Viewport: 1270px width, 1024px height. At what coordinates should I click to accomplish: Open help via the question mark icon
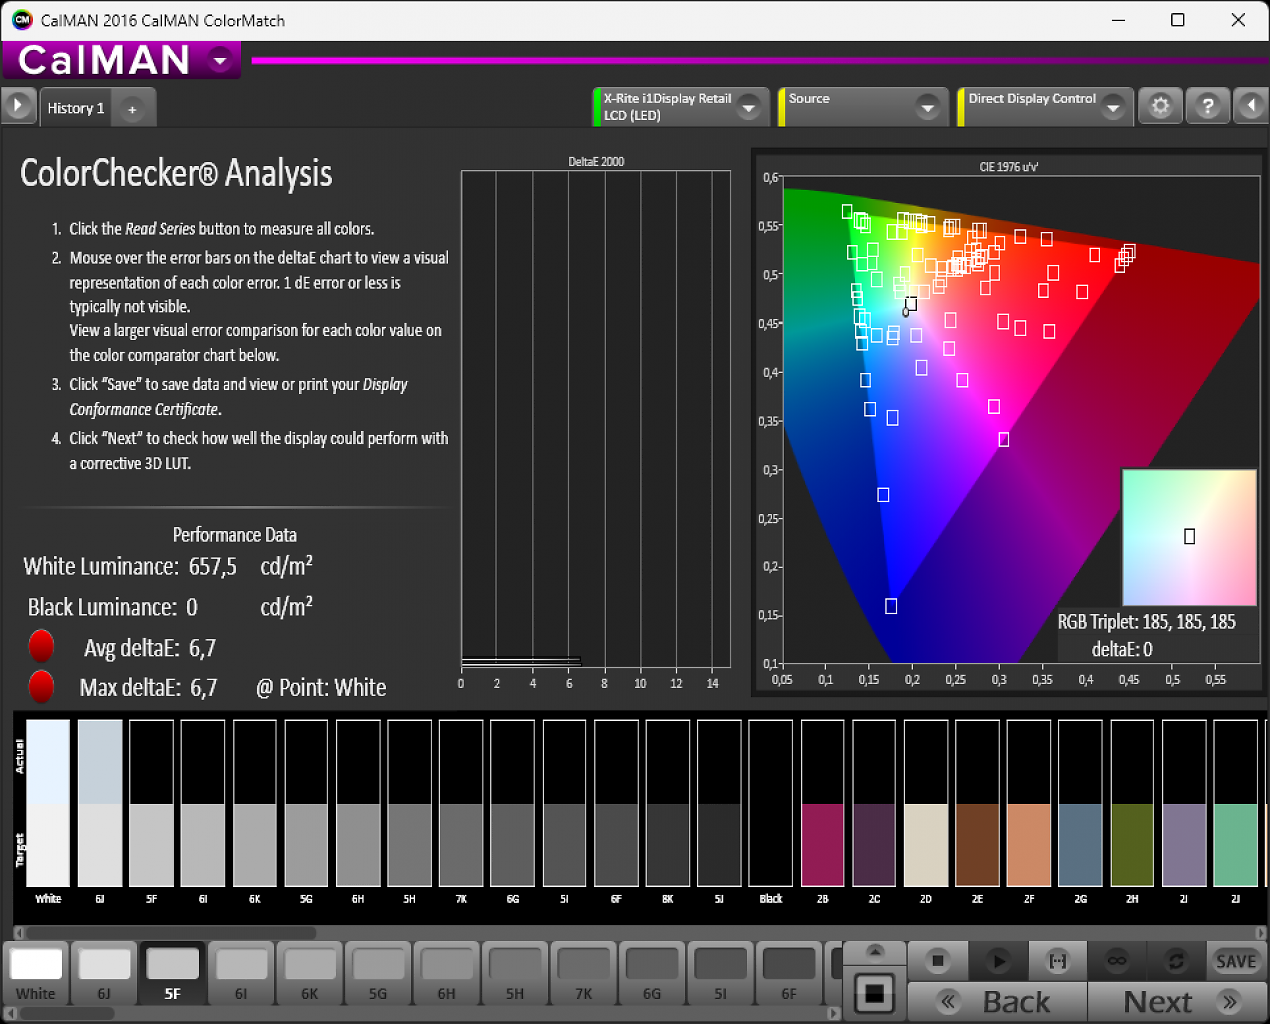pos(1208,106)
